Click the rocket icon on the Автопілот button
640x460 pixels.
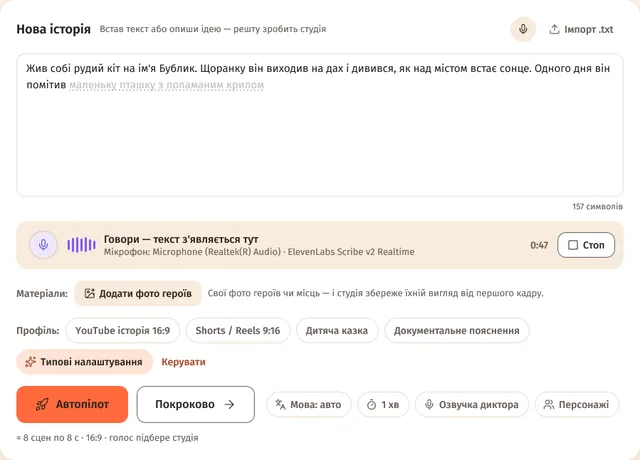42,404
